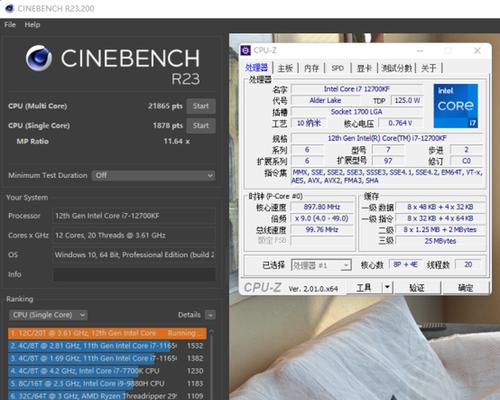Click the CPU-Z title bar icon
This screenshot has width=500, height=400.
(246, 51)
